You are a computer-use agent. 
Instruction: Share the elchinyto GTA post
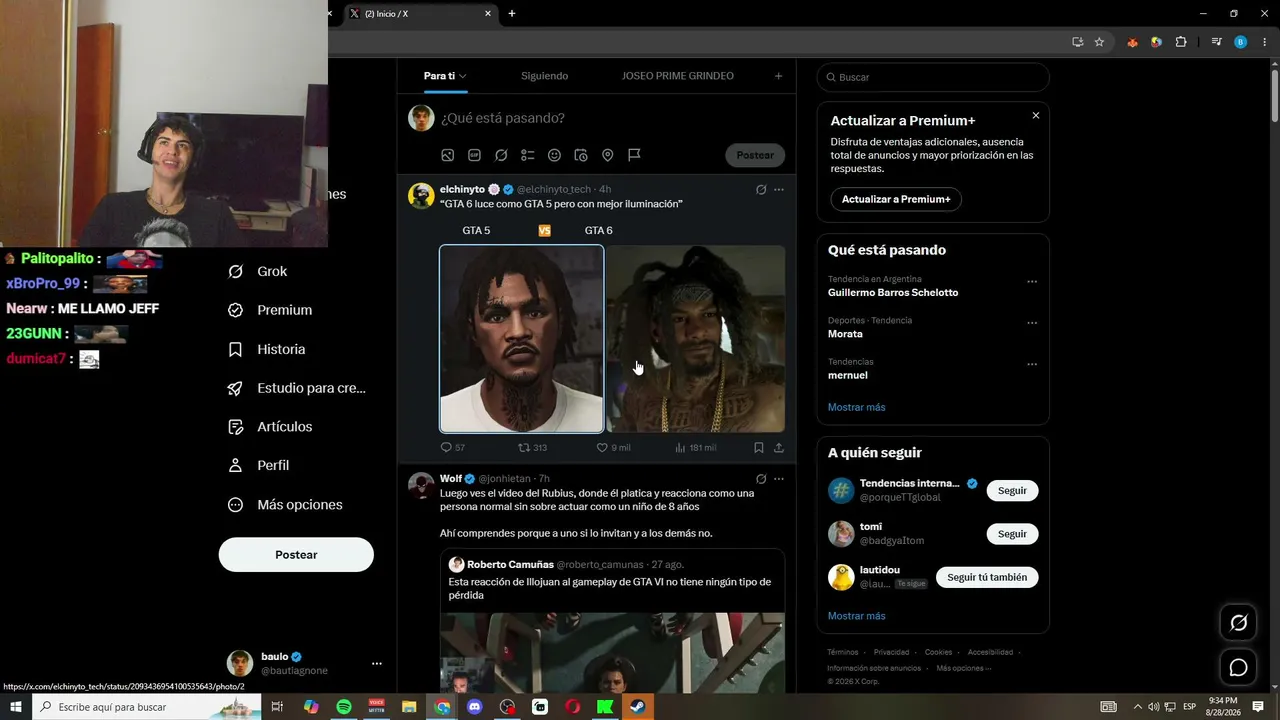pyautogui.click(x=779, y=448)
